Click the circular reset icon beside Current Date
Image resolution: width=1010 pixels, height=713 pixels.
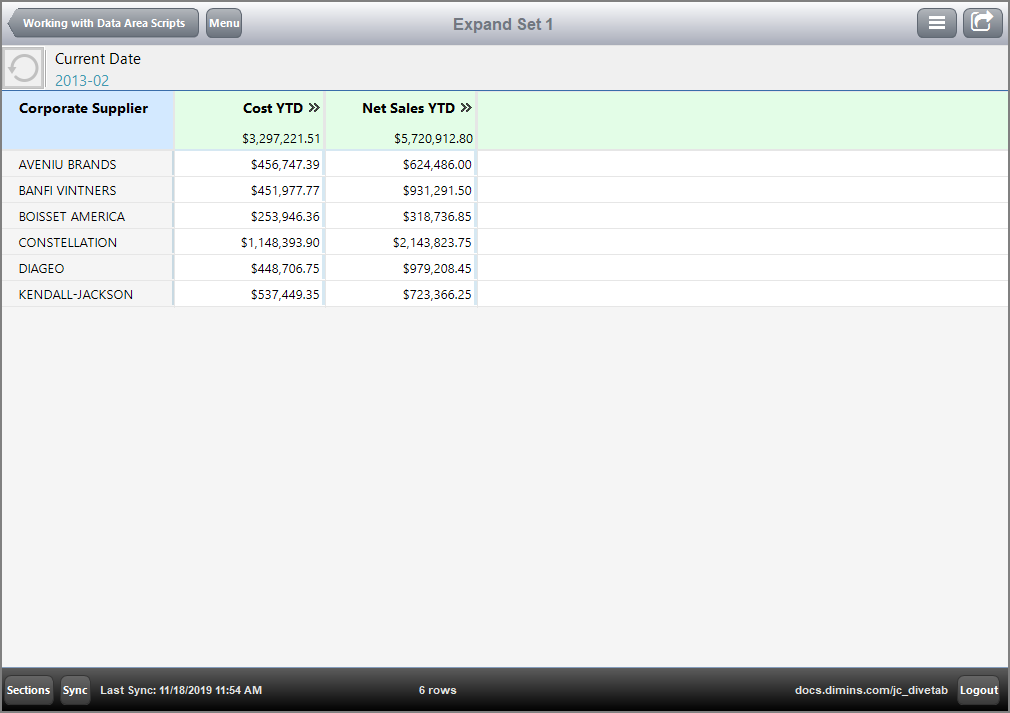click(x=21, y=67)
